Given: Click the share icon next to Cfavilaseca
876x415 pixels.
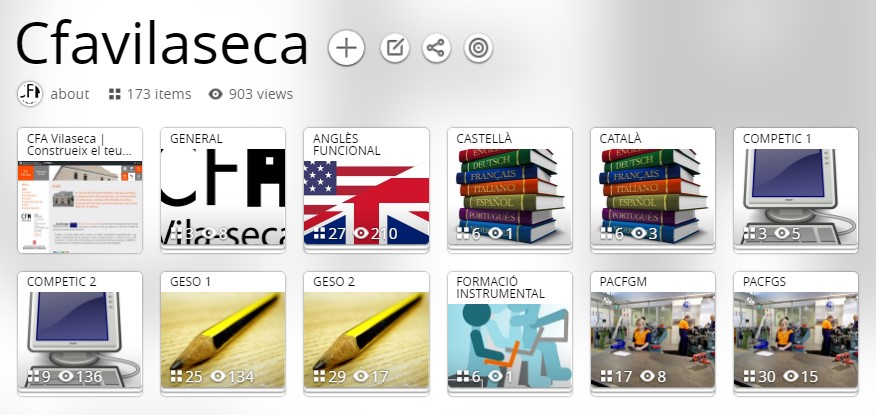Looking at the screenshot, I should 436,47.
